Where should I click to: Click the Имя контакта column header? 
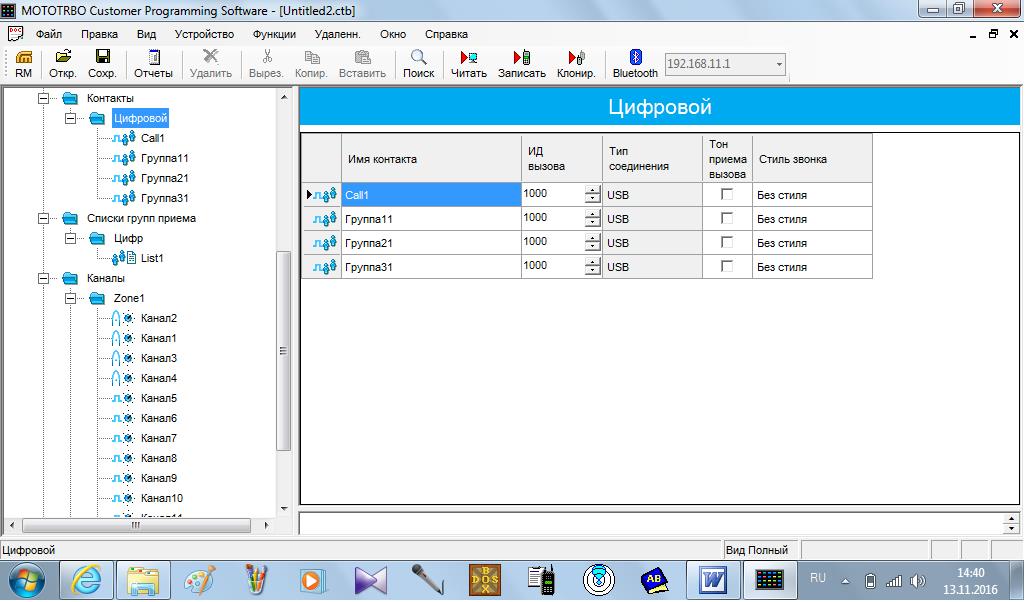point(431,159)
